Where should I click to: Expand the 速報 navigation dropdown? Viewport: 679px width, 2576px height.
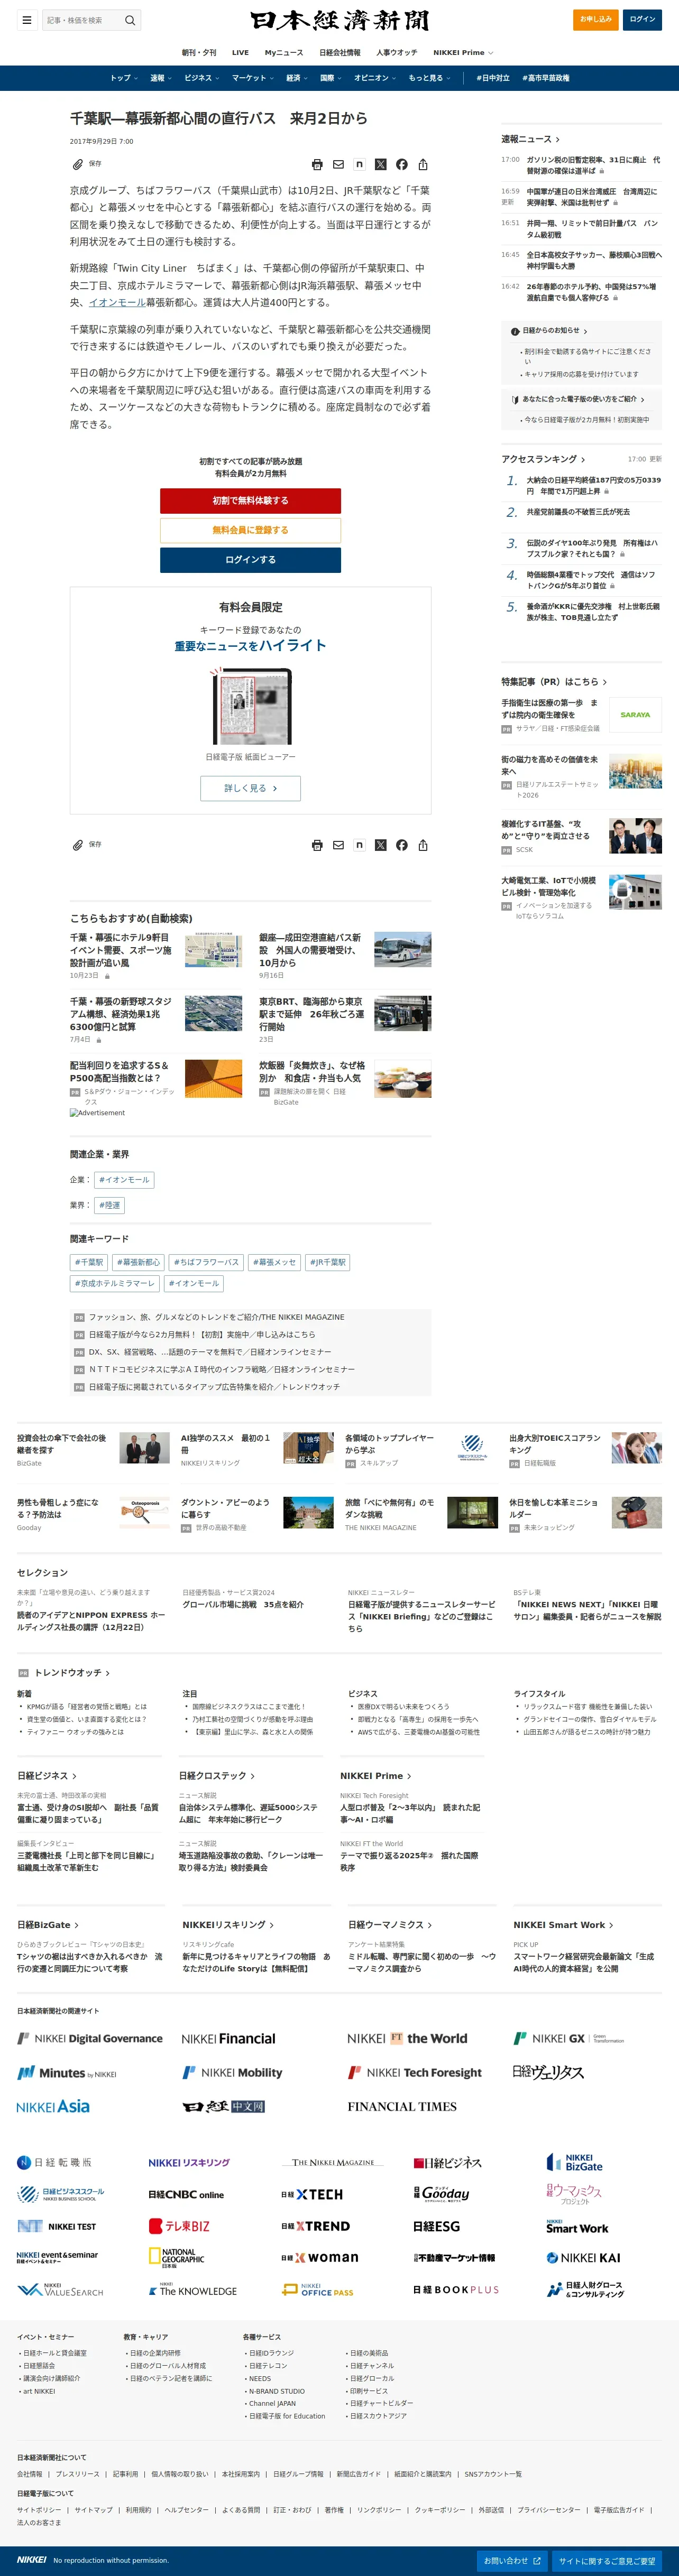tap(161, 78)
